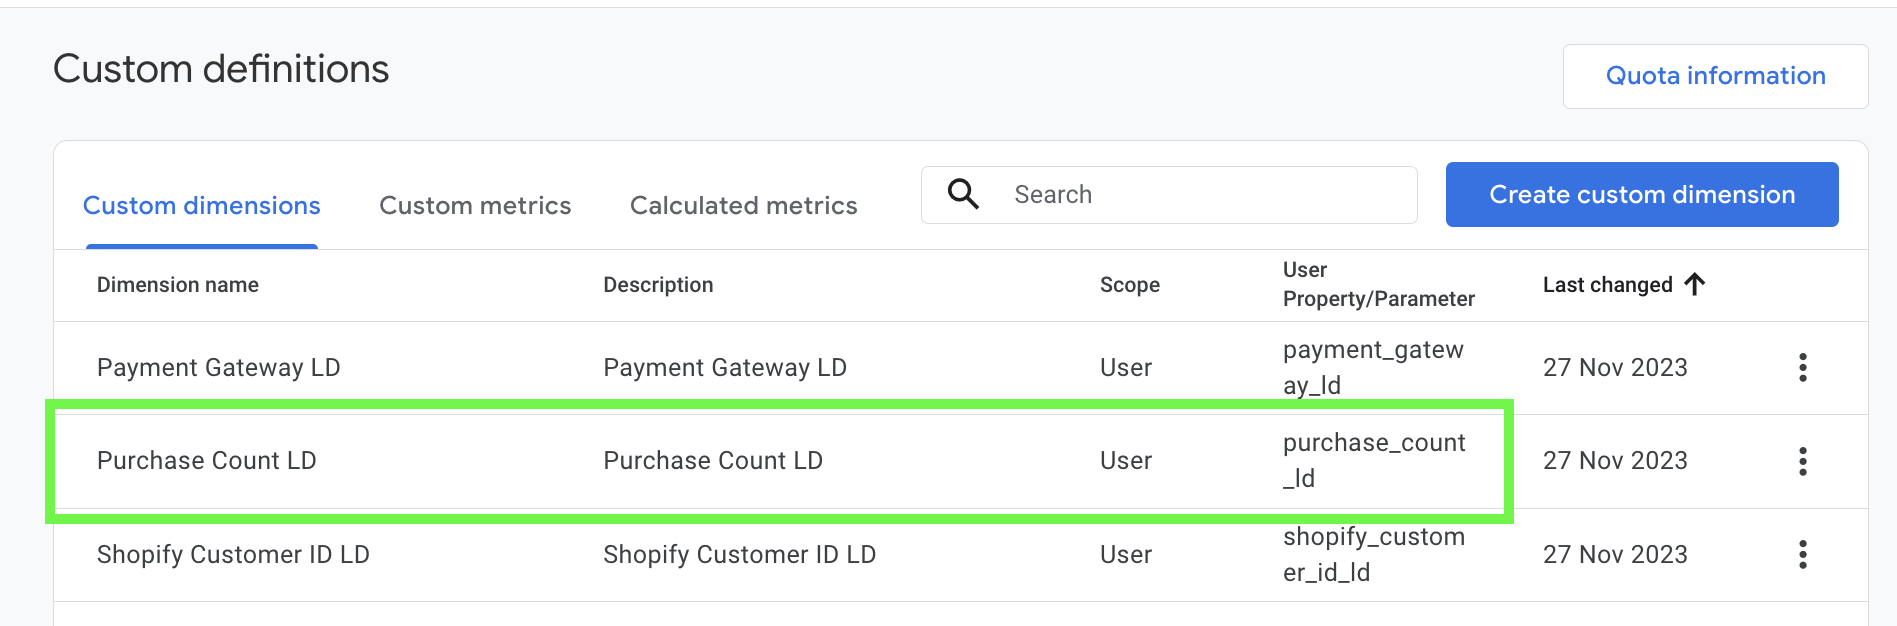The width and height of the screenshot is (1897, 626).
Task: Click the Scope column header
Action: 1129,285
